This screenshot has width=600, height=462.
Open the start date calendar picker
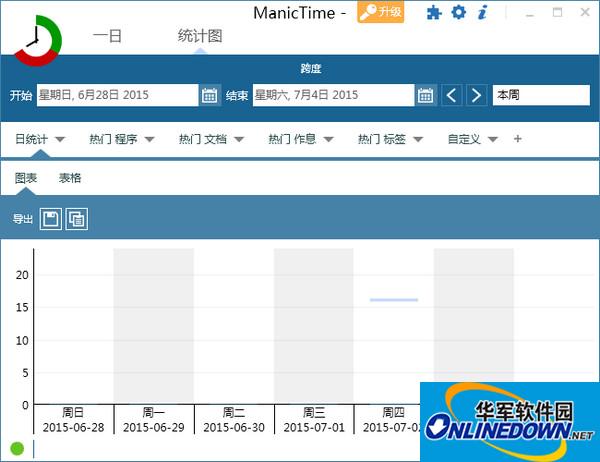click(210, 95)
